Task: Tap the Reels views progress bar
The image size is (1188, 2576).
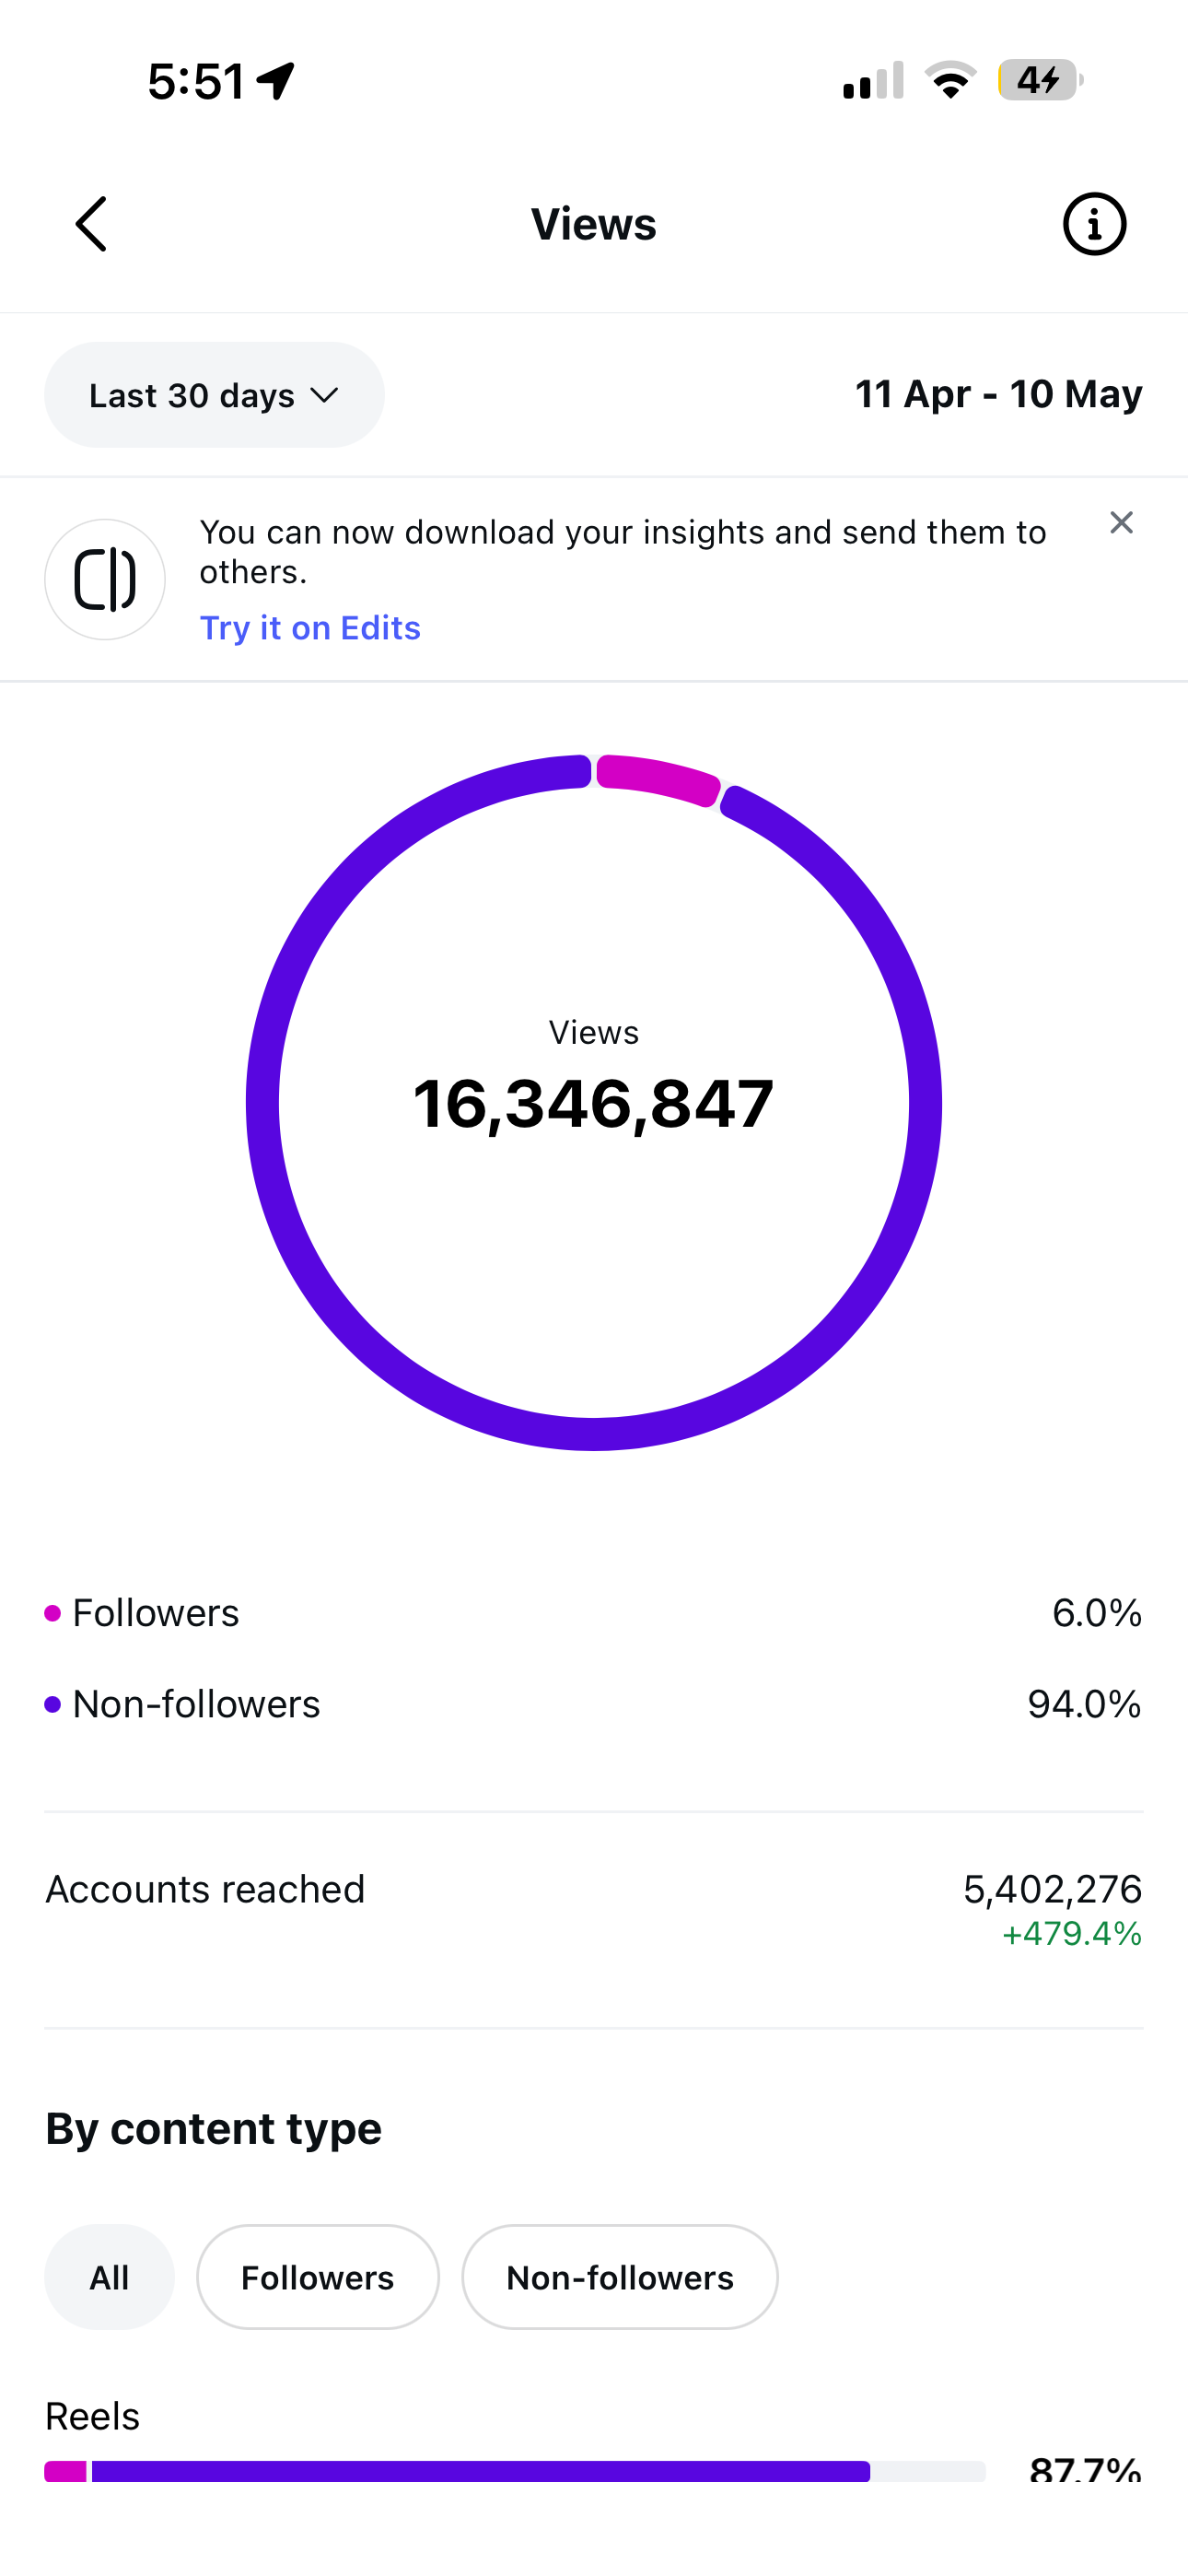Action: (x=515, y=2471)
